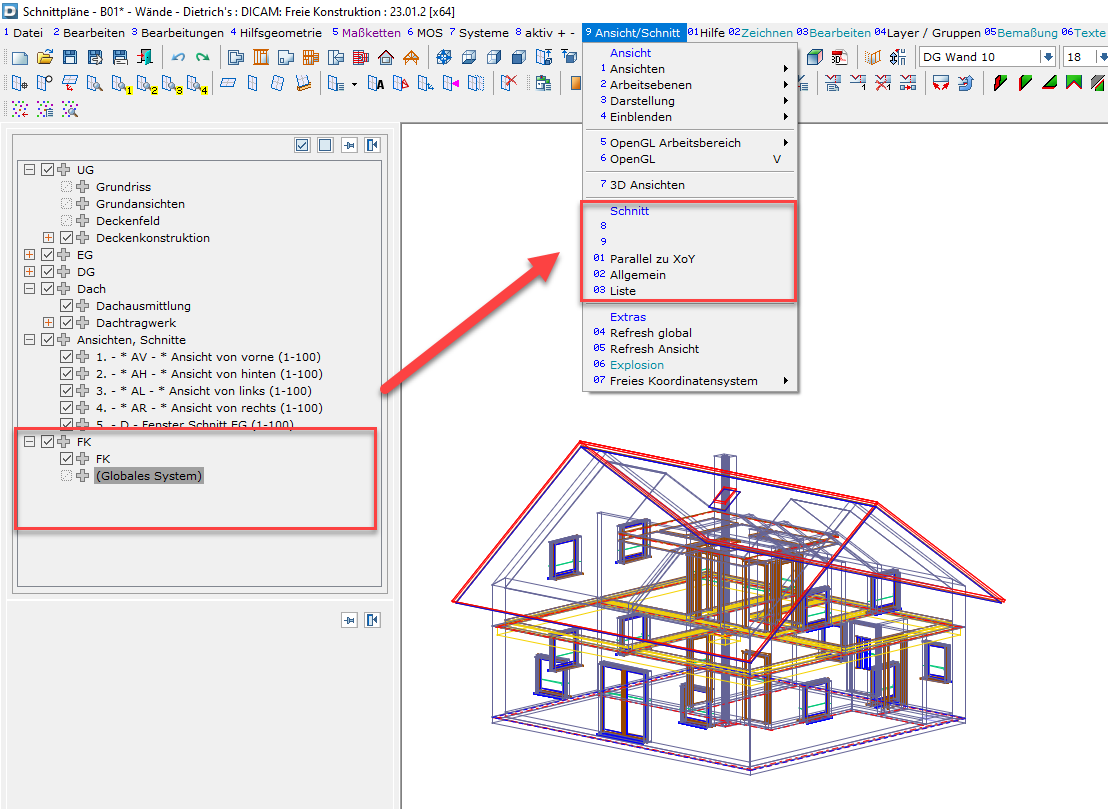1108x809 pixels.
Task: Click the 3D PDF export icon
Action: tap(840, 57)
